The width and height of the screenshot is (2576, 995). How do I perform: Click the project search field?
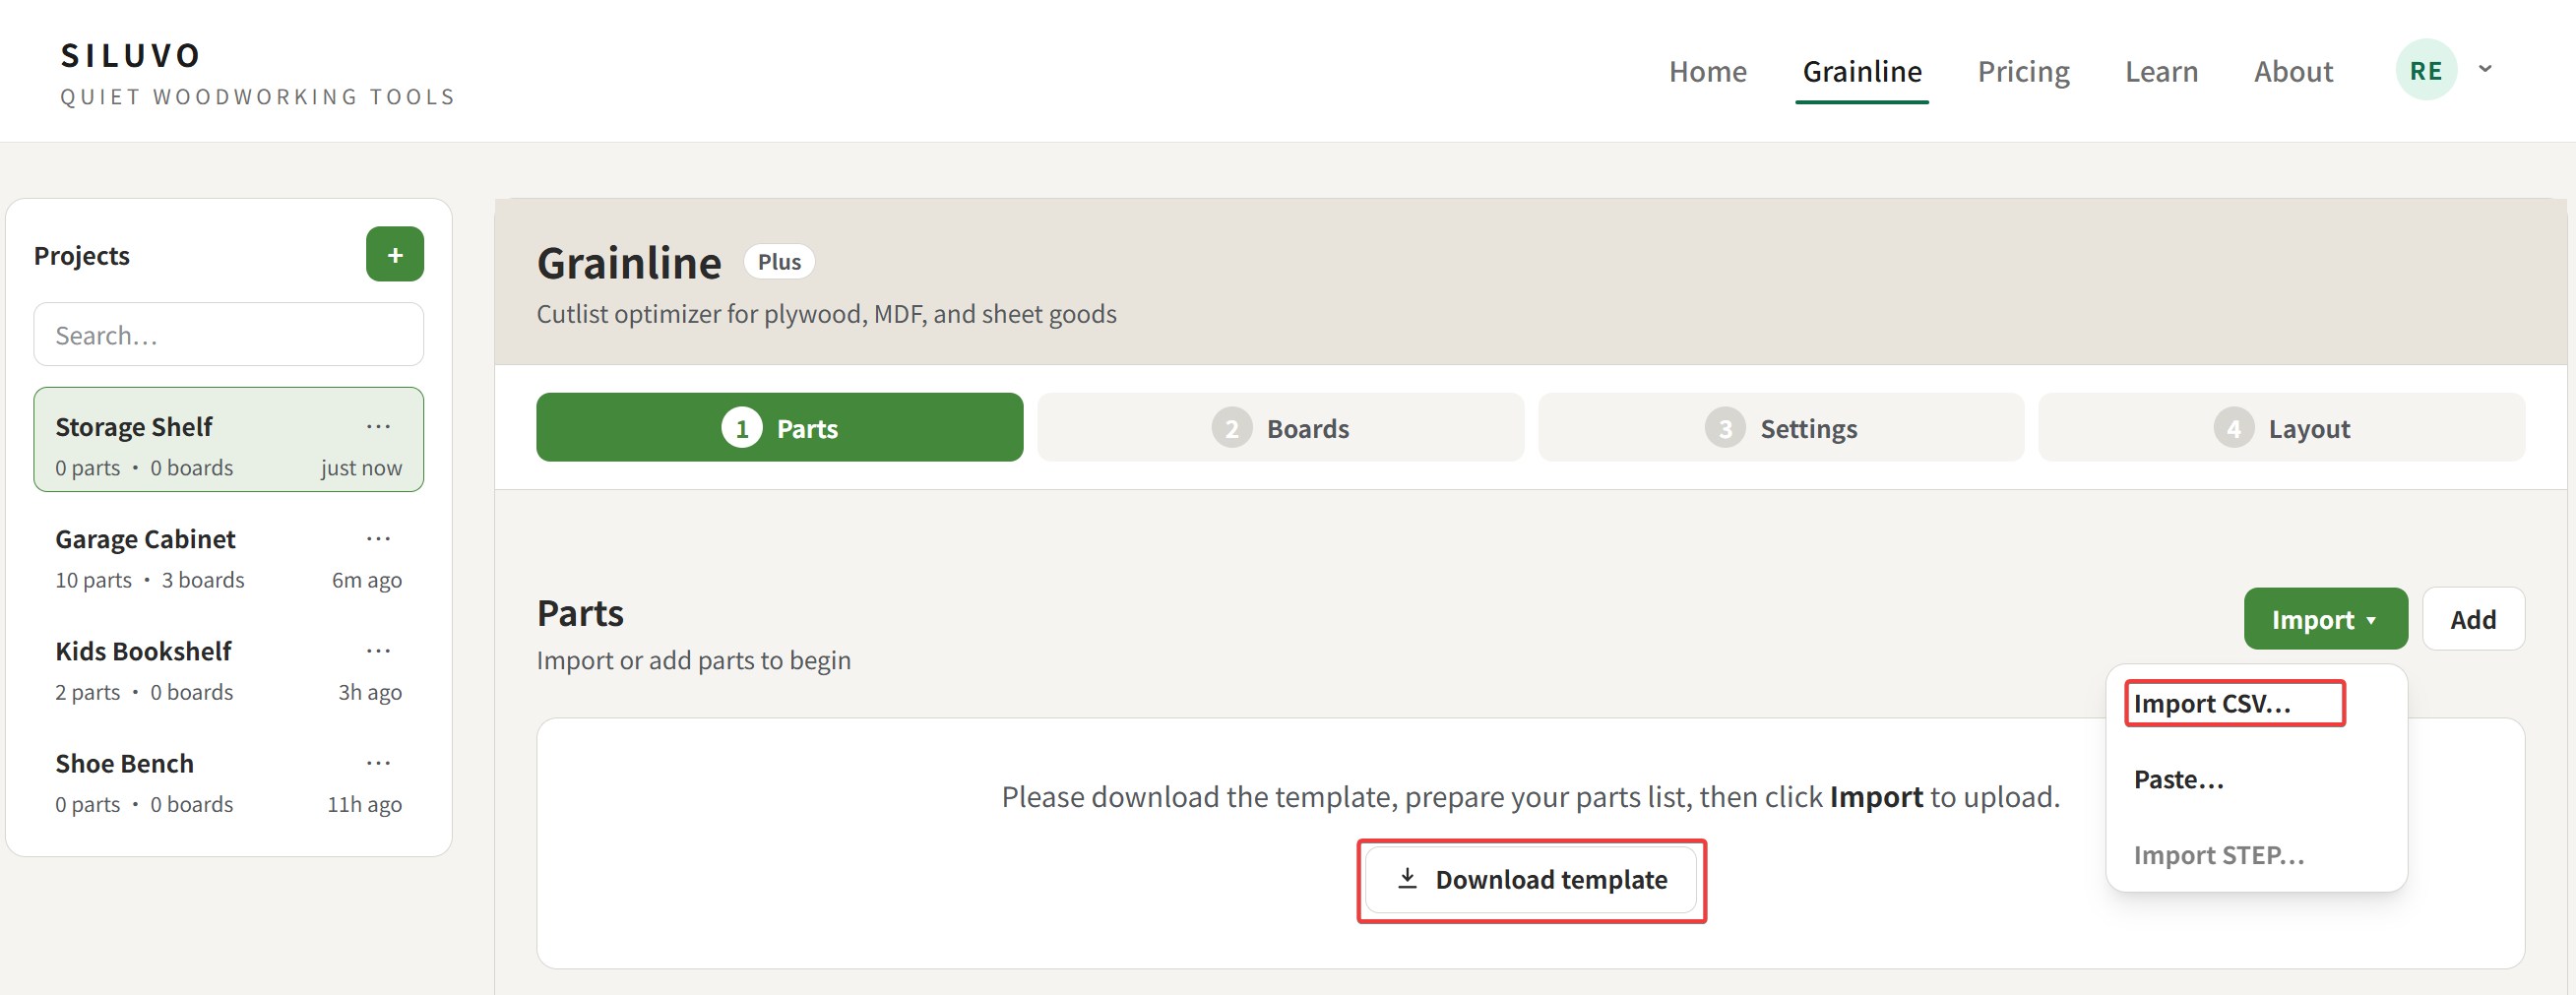coord(228,334)
